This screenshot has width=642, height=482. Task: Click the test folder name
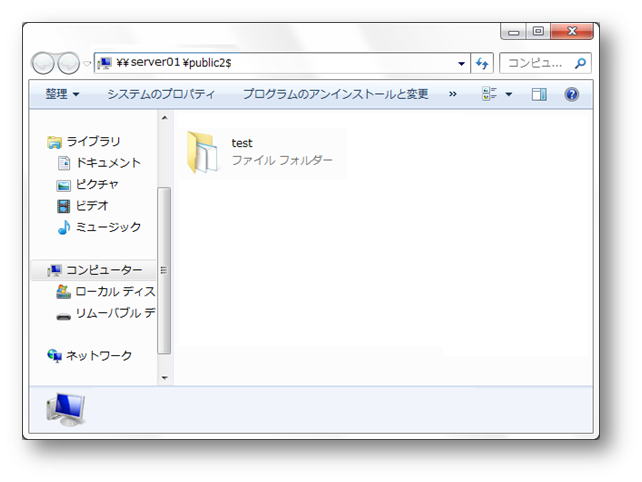242,143
